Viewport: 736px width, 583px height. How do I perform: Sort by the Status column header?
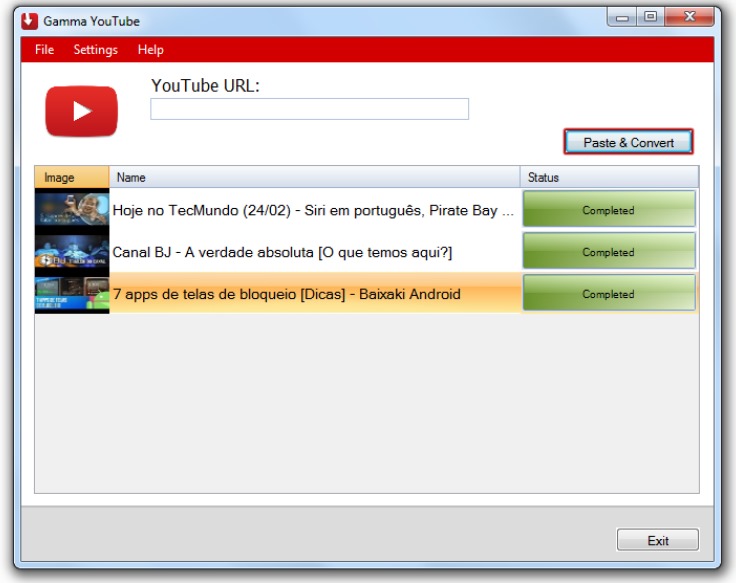pyautogui.click(x=609, y=177)
